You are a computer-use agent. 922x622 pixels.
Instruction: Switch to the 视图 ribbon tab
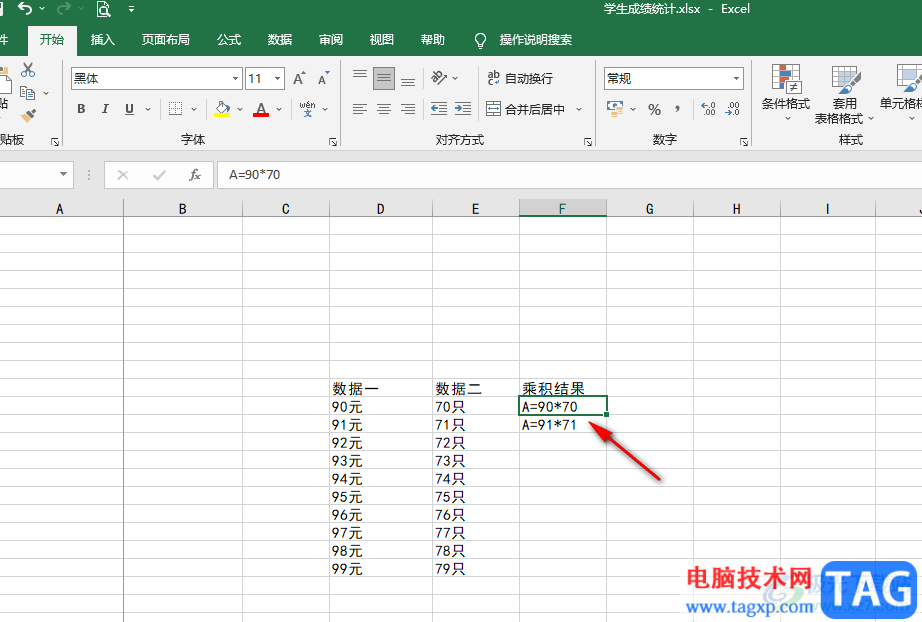(x=382, y=39)
